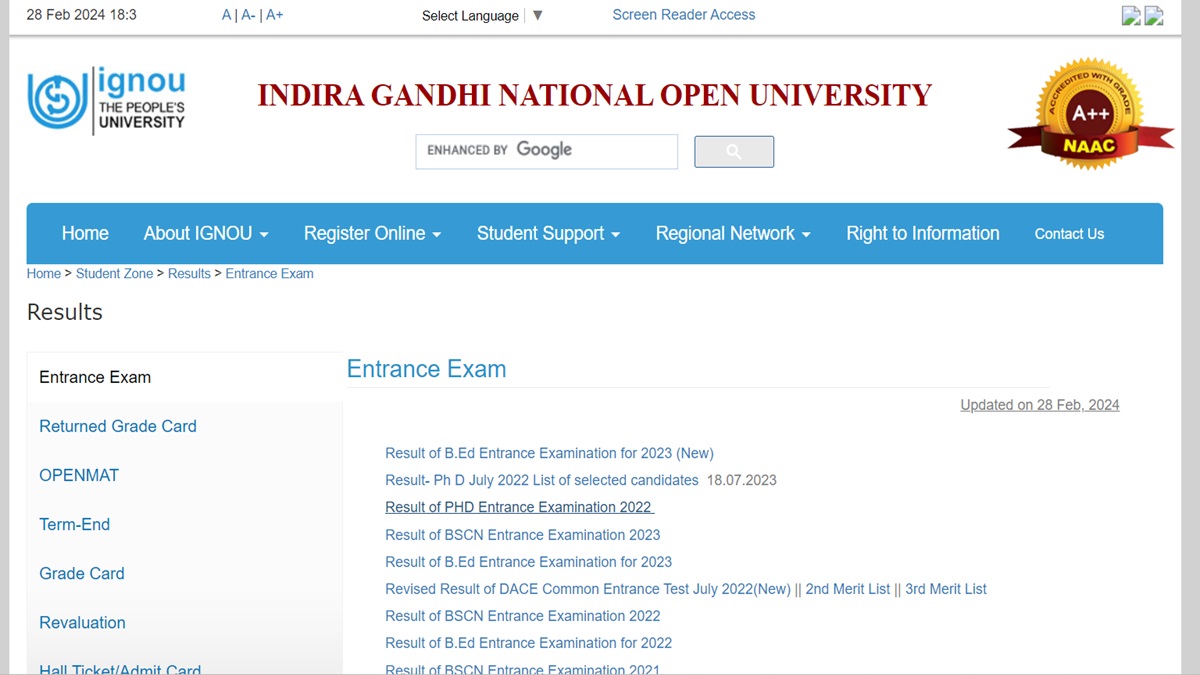Image resolution: width=1200 pixels, height=675 pixels.
Task: Click the 3rd Merit List link
Action: pos(945,589)
